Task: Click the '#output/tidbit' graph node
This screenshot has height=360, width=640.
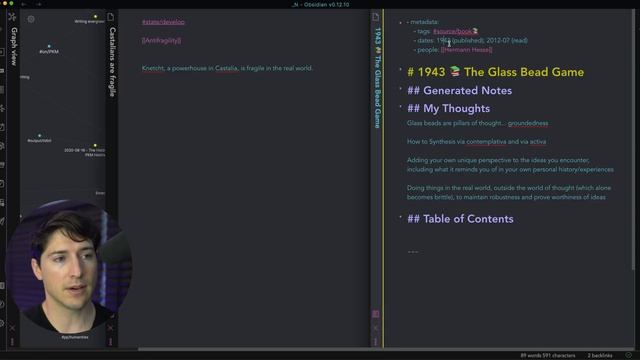Action: click(x=39, y=136)
